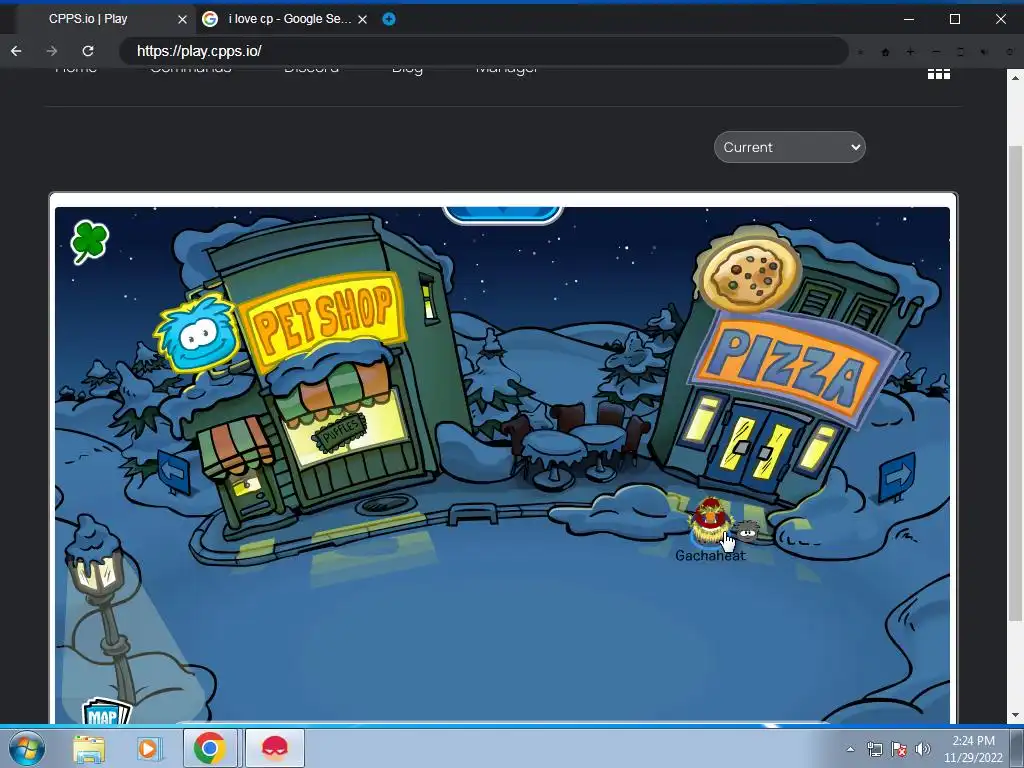Open the Windows Start menu
Screen dimensions: 1024x768
[27, 748]
